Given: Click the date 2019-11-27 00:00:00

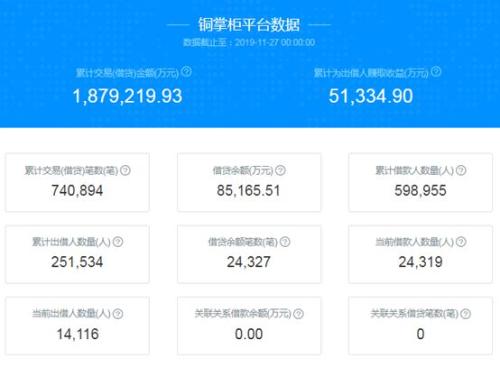Looking at the screenshot, I should coord(275,42).
